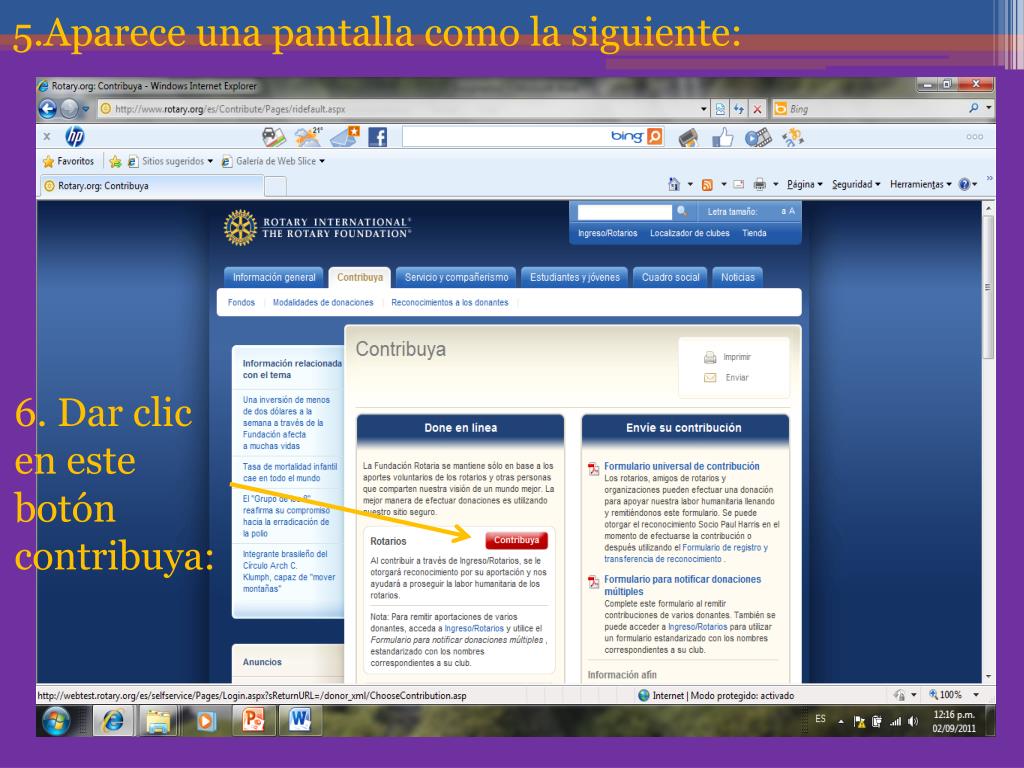1024x768 pixels.
Task: Click the PowerPoint taskbar icon
Action: coord(253,720)
